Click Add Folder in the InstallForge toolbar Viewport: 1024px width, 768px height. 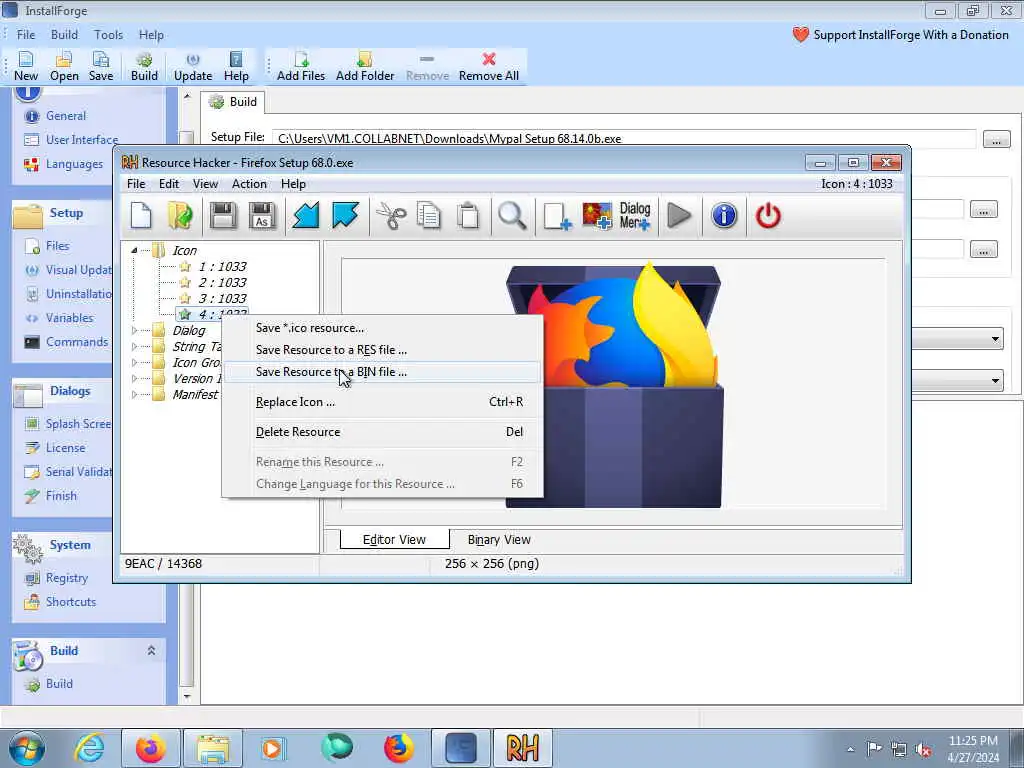click(365, 67)
